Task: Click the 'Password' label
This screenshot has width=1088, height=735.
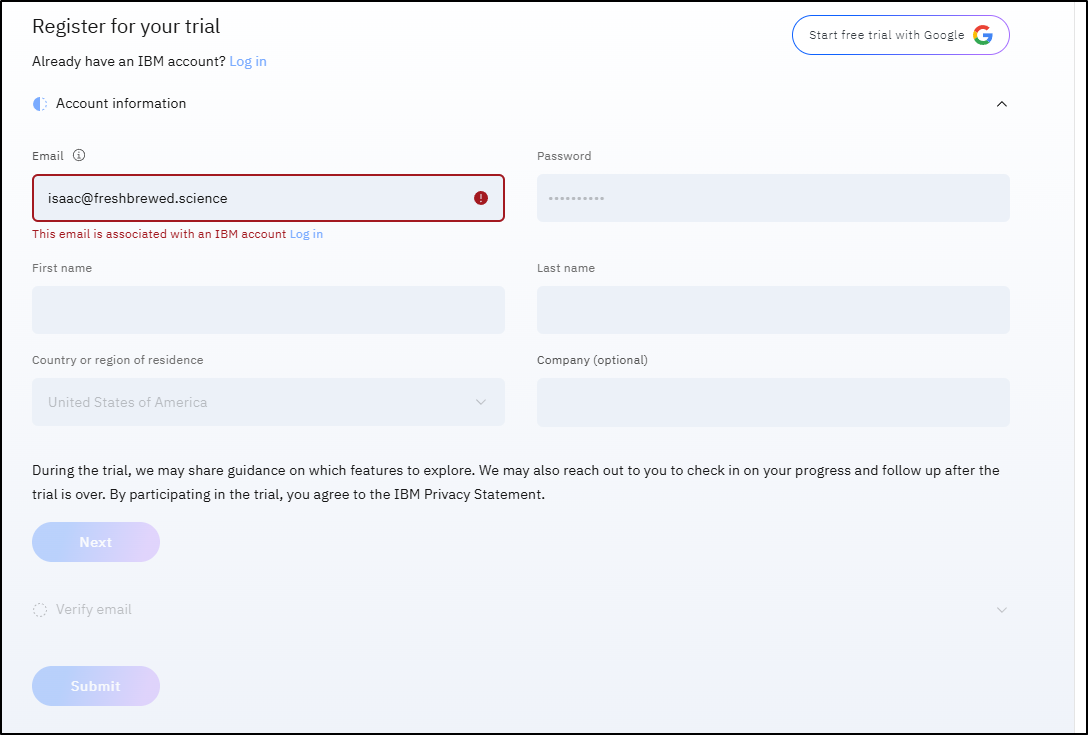Action: click(x=564, y=156)
